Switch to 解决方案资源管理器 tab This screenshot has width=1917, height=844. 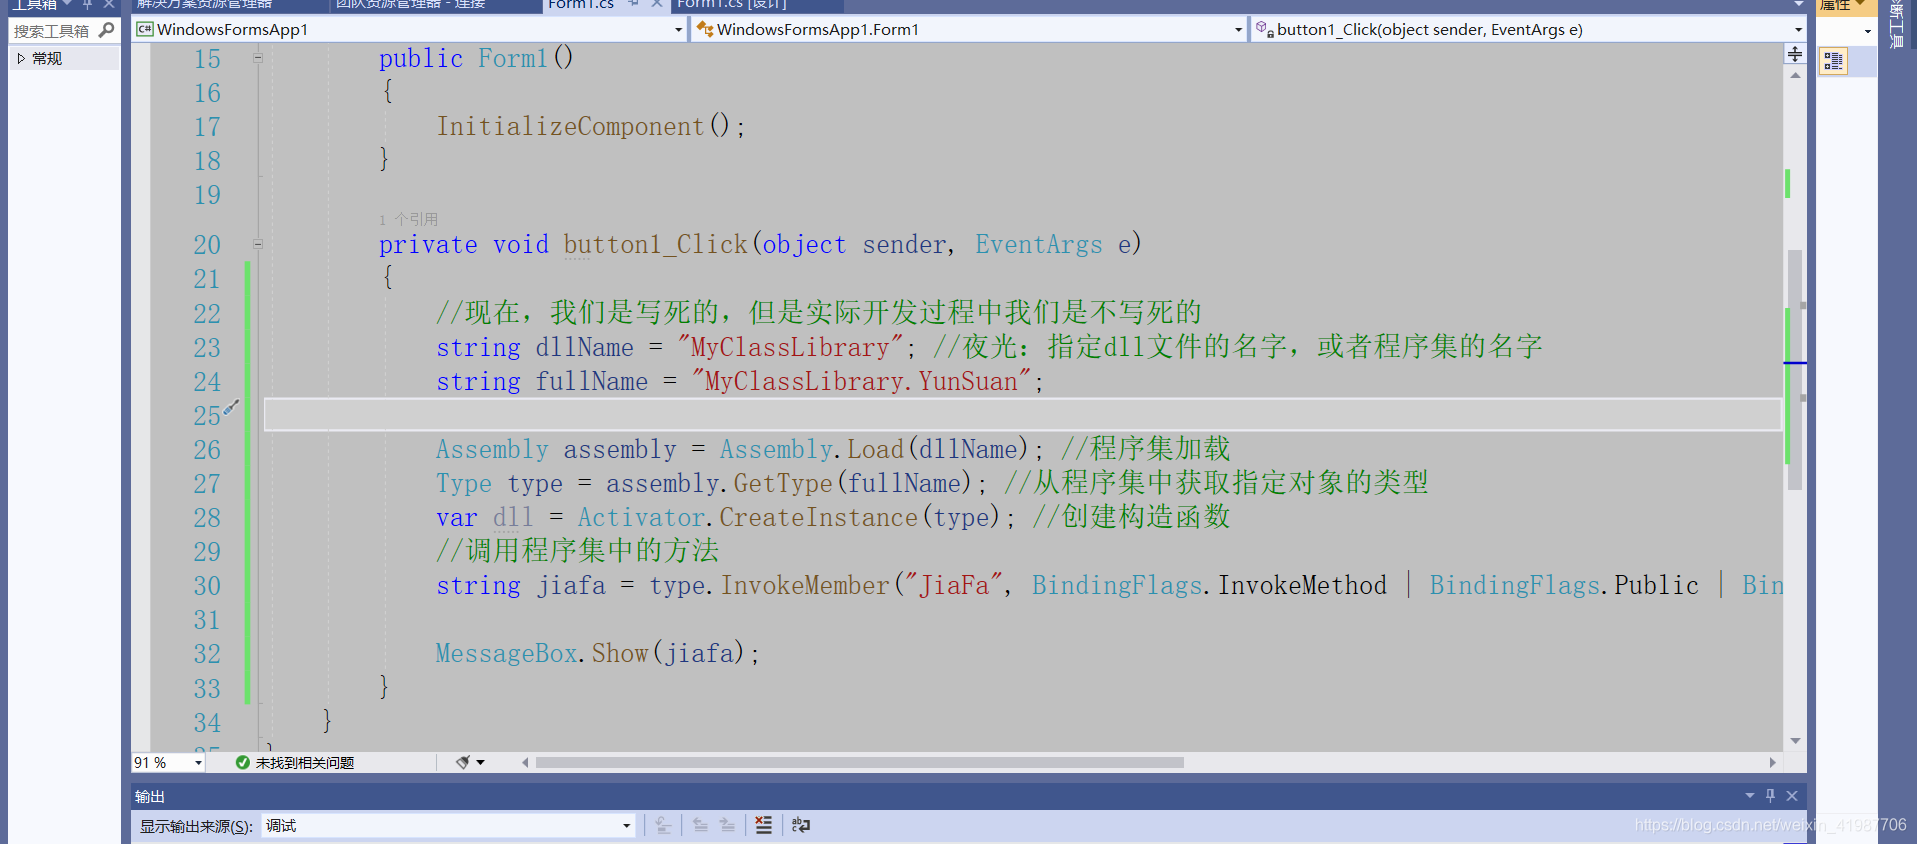point(204,5)
